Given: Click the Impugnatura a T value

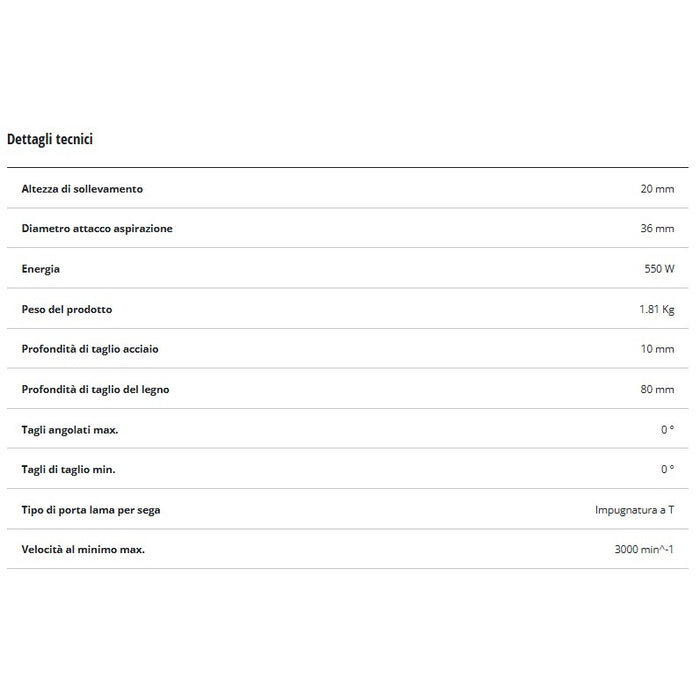Looking at the screenshot, I should [x=634, y=510].
